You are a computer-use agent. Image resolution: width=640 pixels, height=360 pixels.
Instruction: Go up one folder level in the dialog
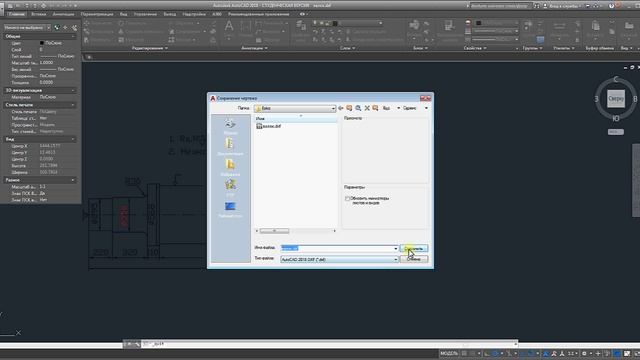(x=349, y=108)
